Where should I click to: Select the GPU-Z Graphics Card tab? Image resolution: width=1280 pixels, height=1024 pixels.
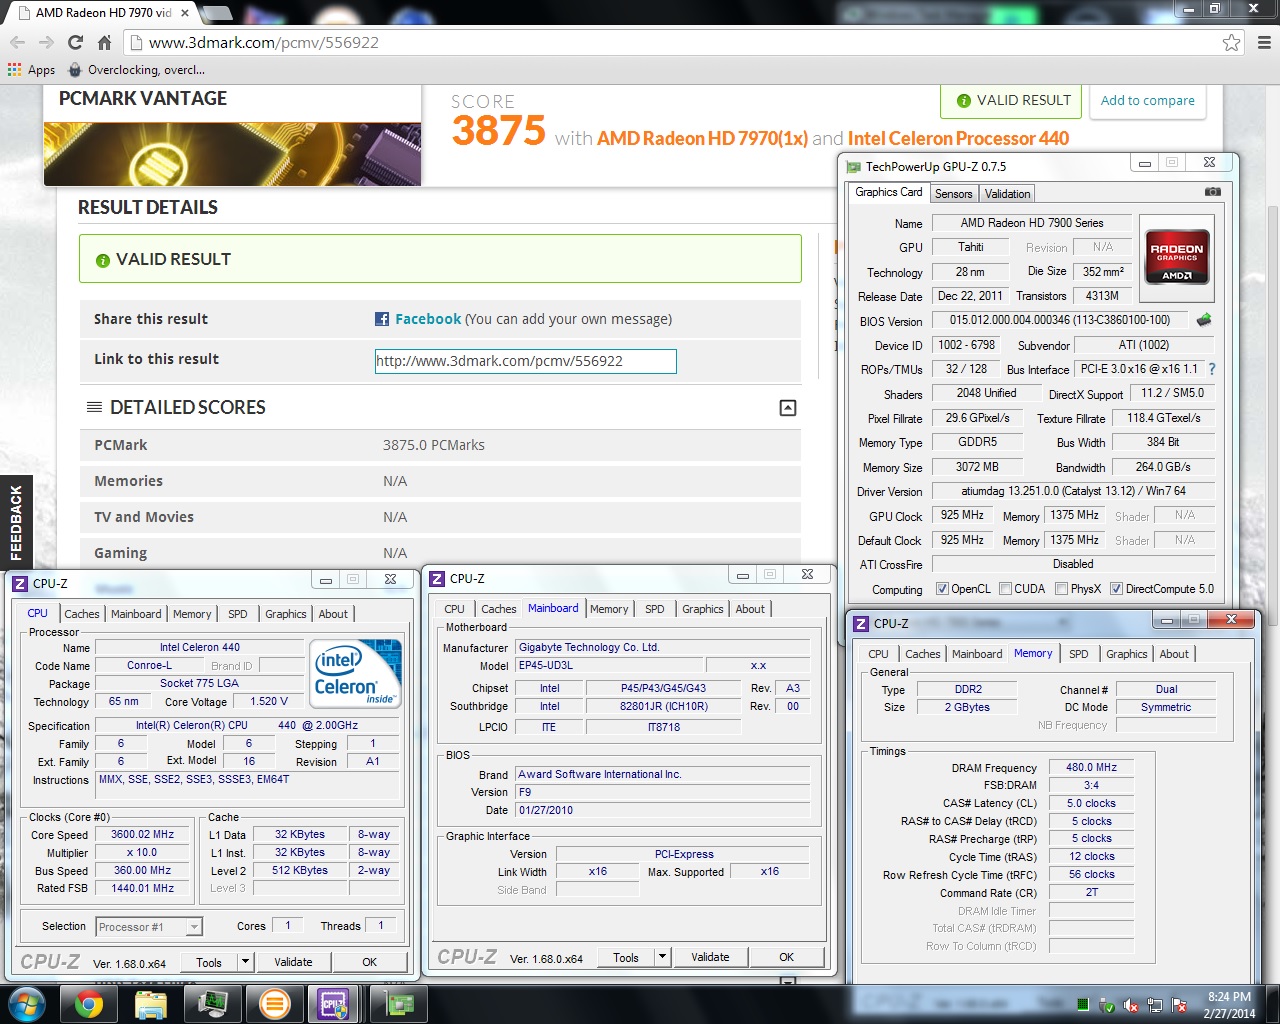[889, 192]
